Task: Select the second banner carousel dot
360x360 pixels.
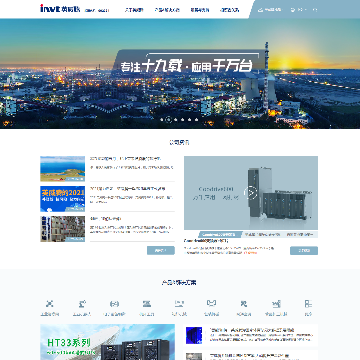Action: pyautogui.click(x=169, y=119)
